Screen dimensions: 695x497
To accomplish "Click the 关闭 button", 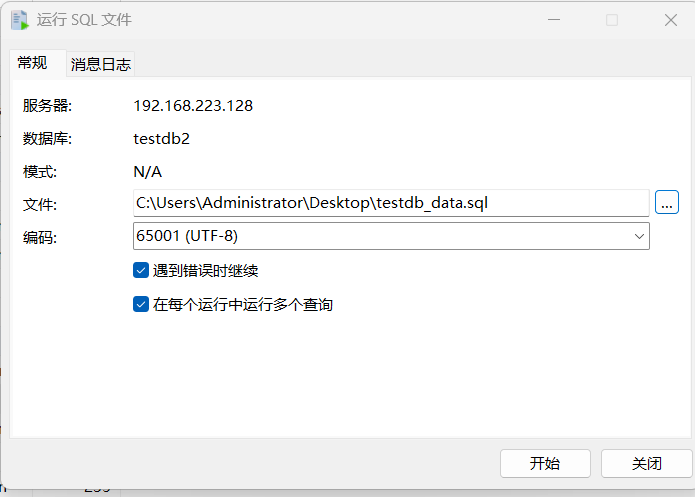I will click(x=647, y=464).
